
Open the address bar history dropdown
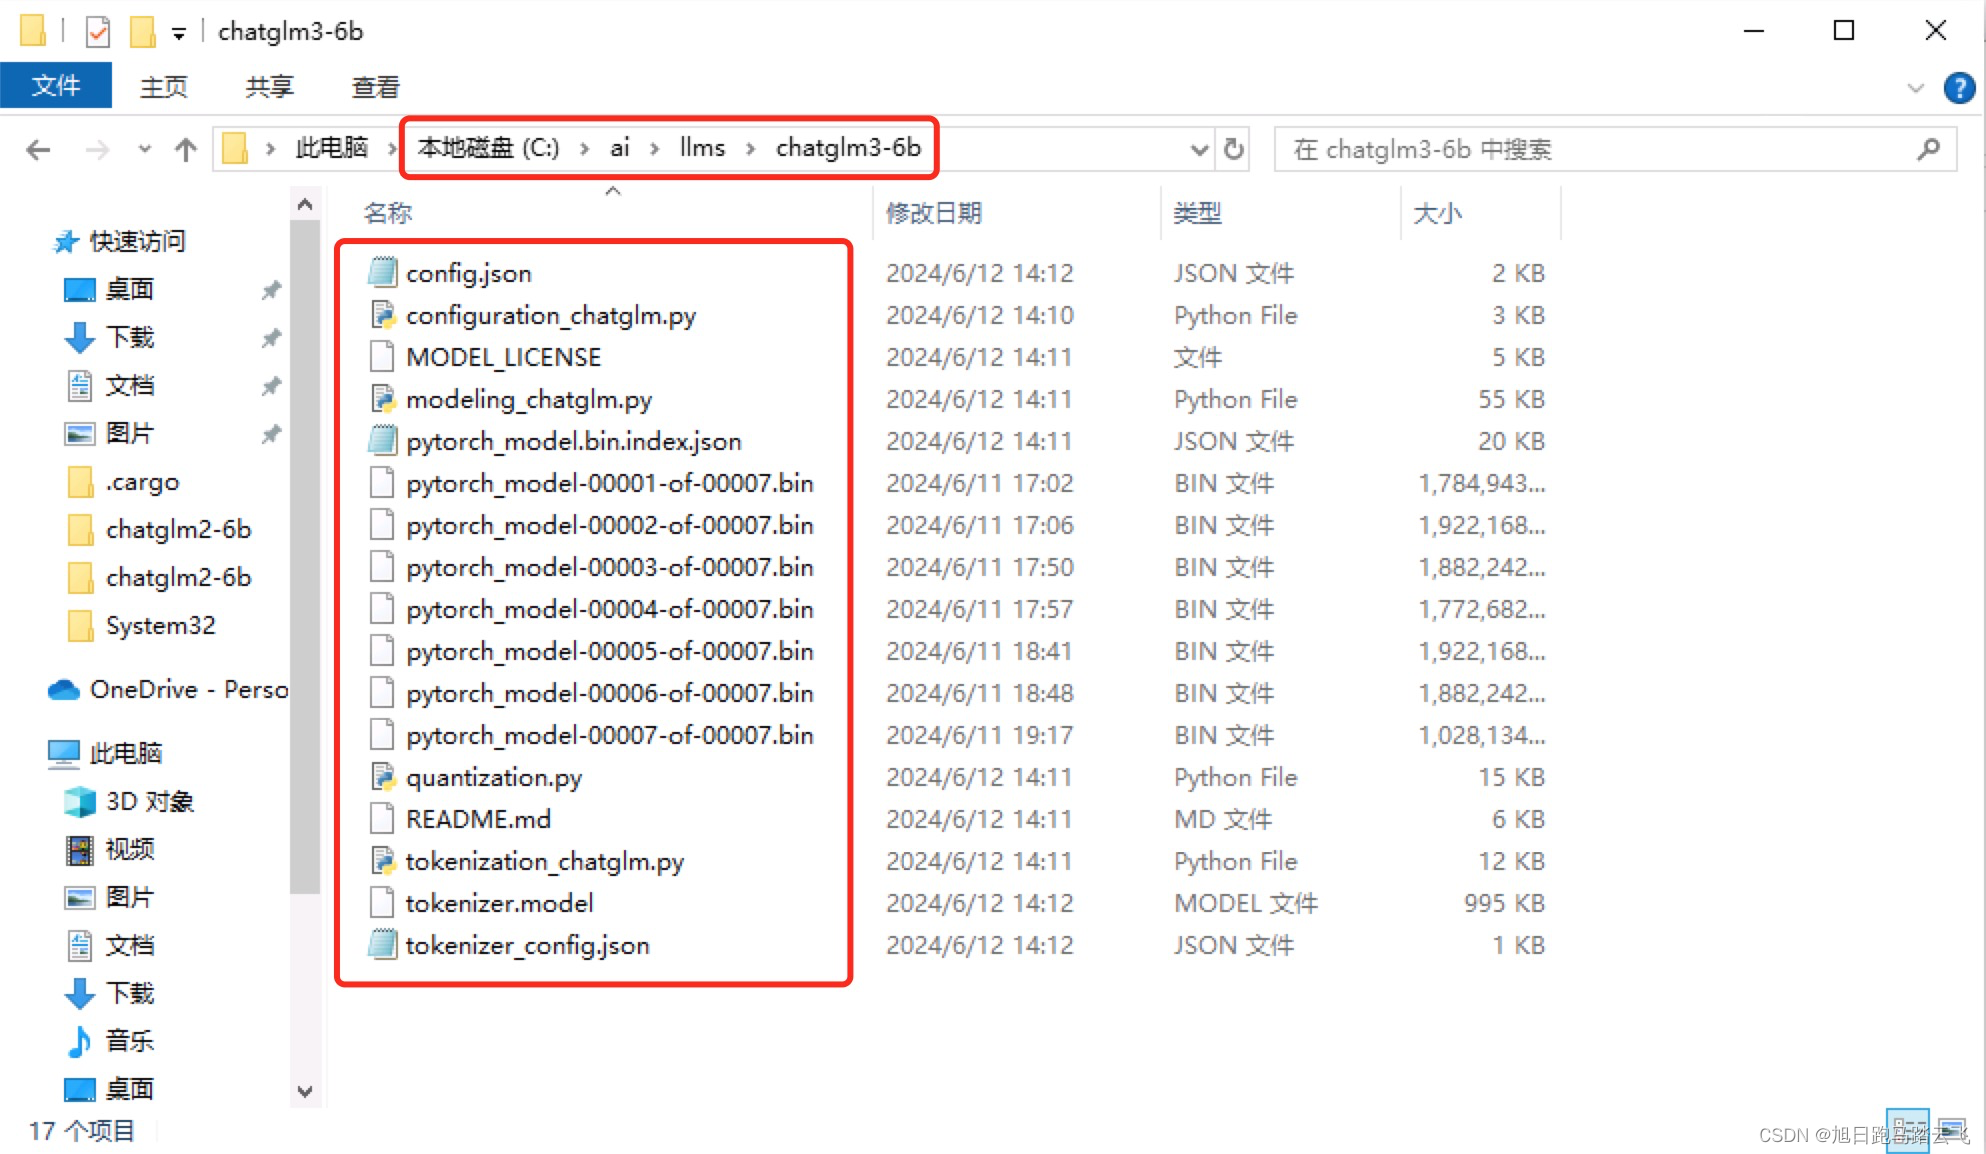(x=1199, y=150)
